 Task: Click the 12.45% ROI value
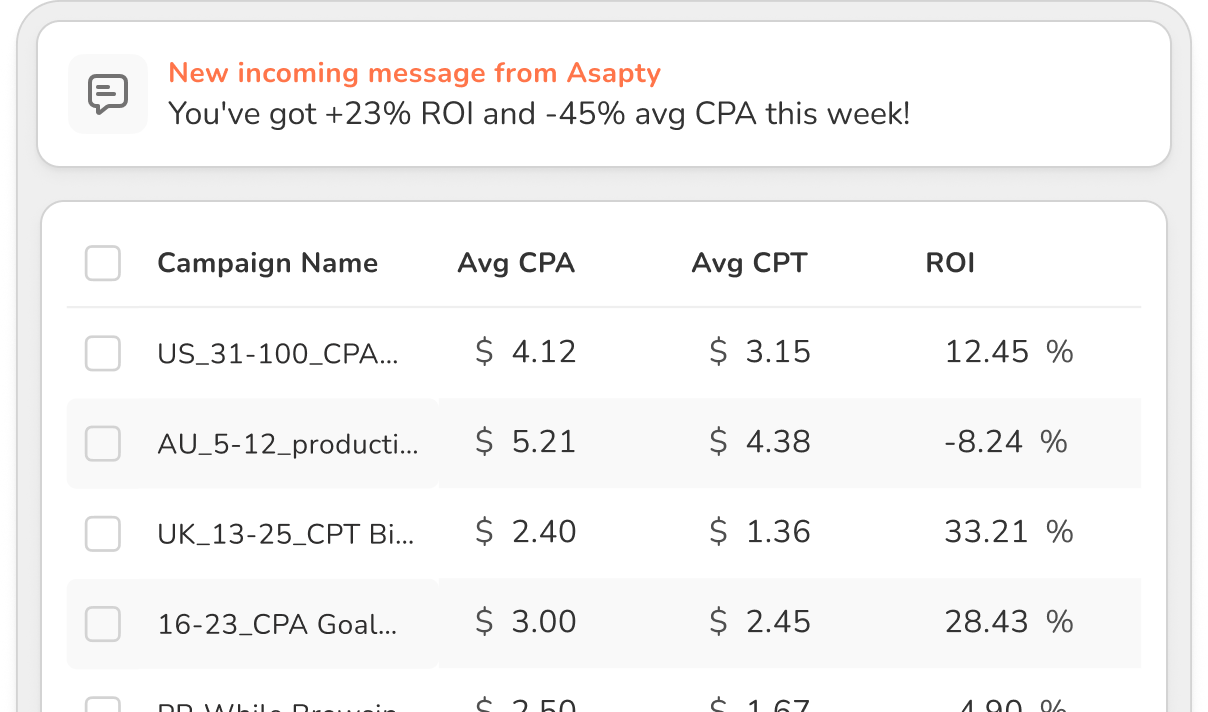pos(1008,352)
